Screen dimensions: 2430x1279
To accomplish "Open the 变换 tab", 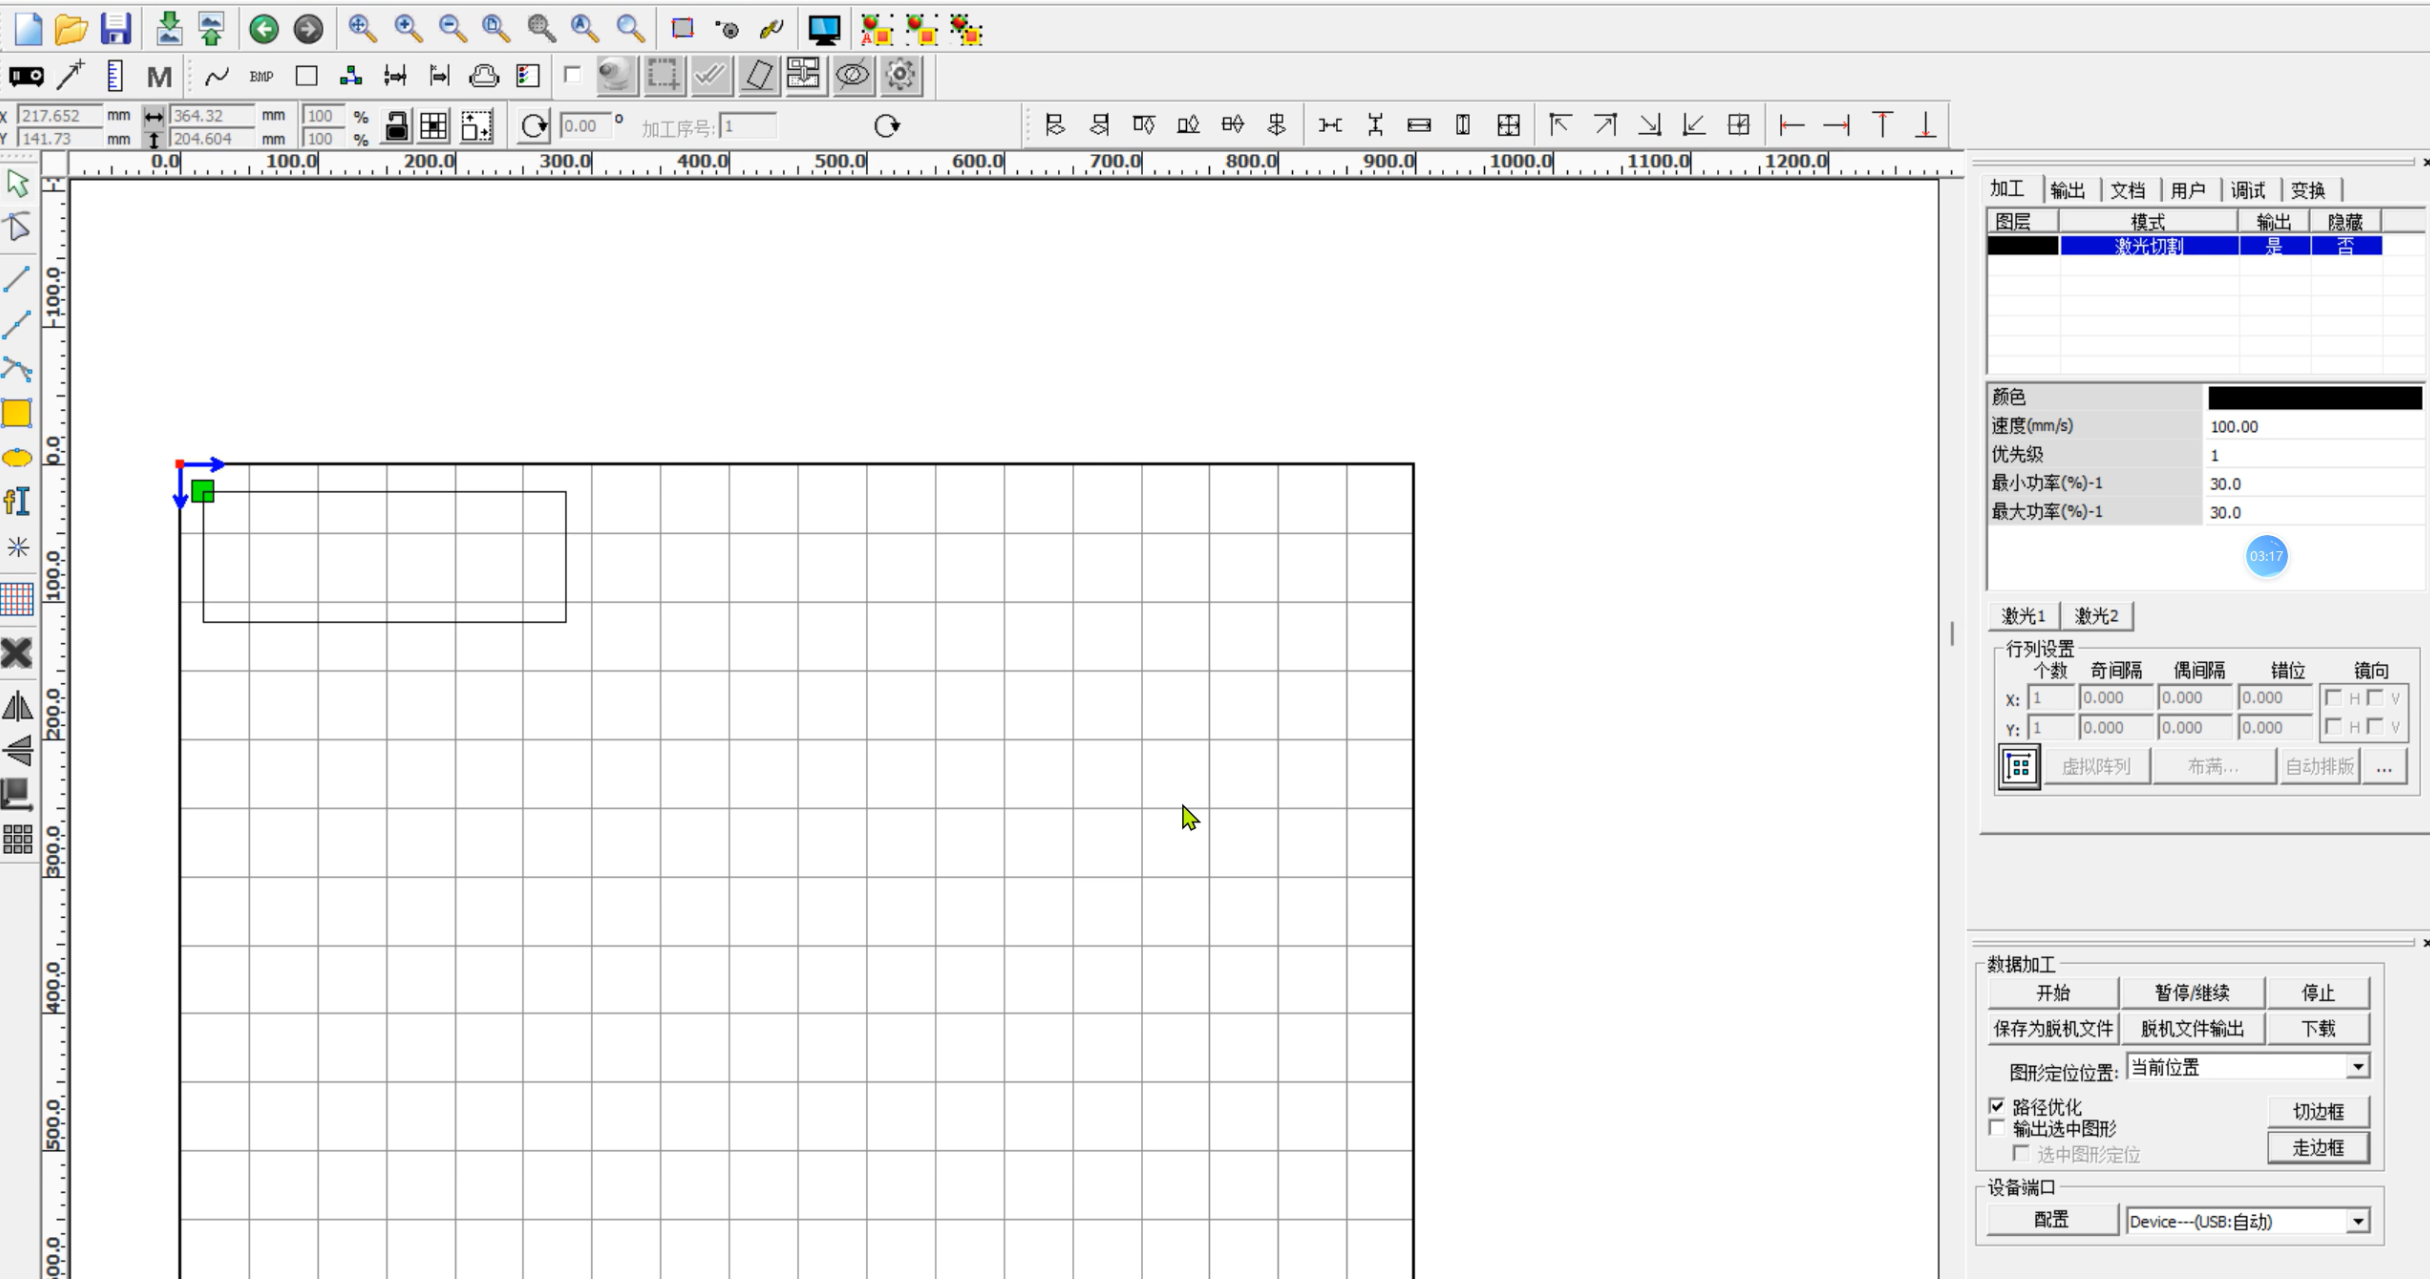I will tap(2307, 190).
